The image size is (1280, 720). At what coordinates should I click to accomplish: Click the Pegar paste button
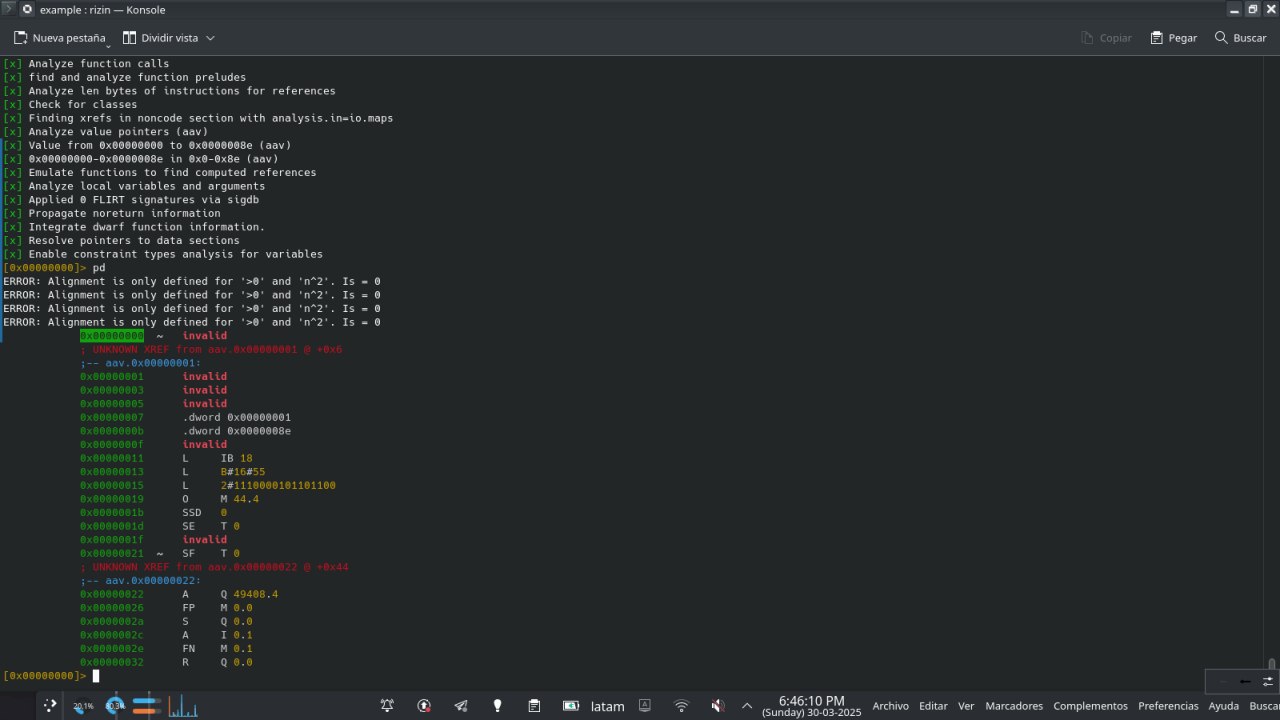(x=1173, y=38)
